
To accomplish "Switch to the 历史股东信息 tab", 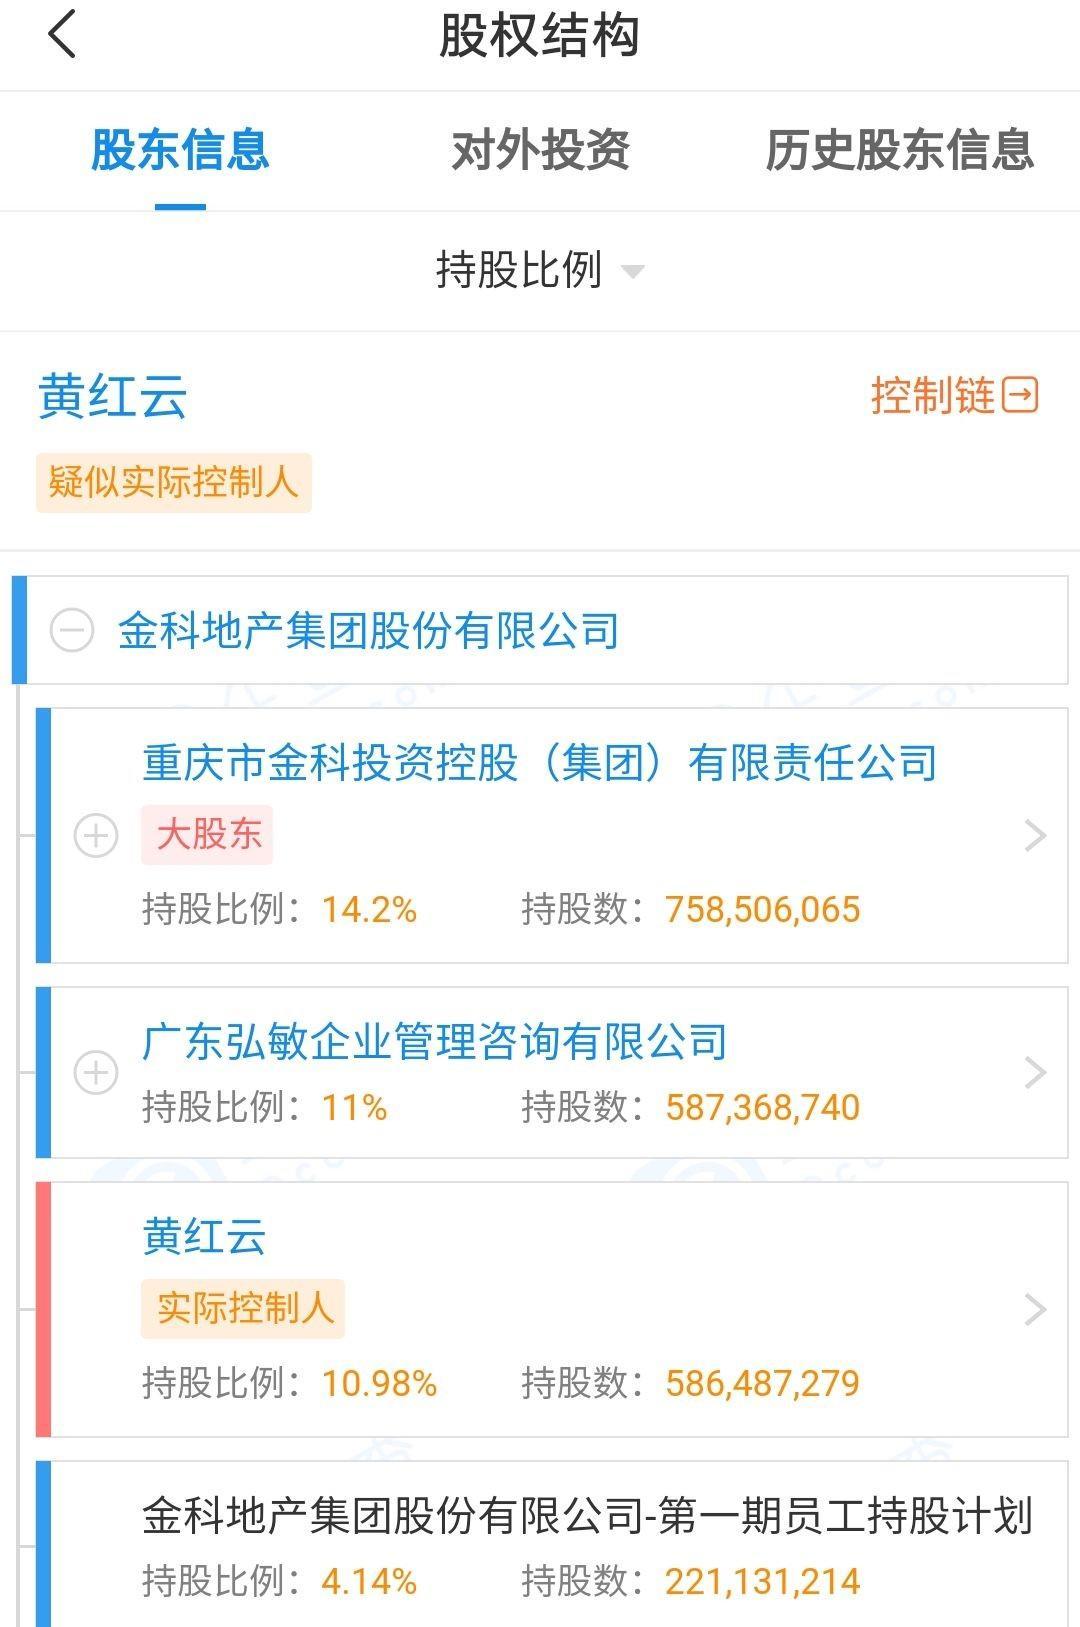I will click(x=899, y=150).
